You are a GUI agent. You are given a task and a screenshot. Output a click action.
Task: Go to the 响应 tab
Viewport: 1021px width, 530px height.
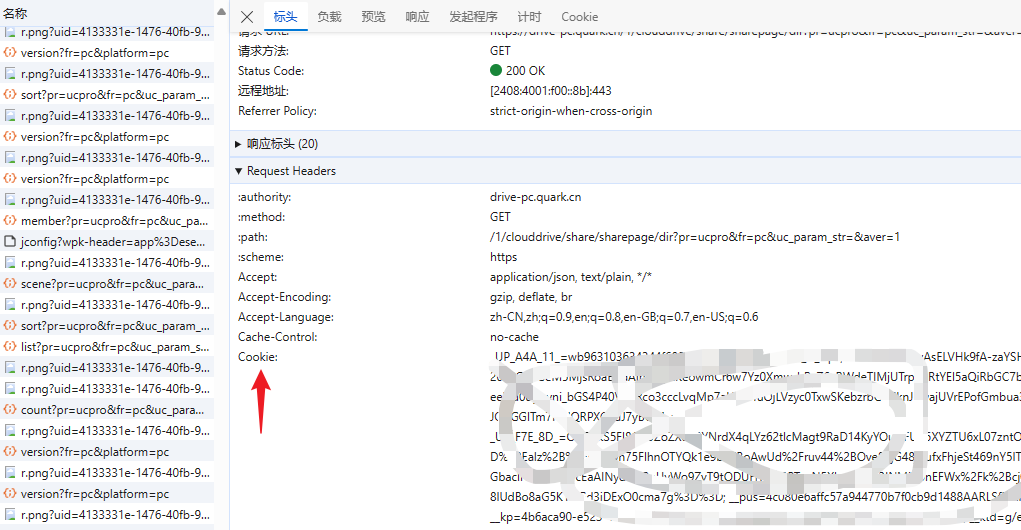(x=417, y=17)
